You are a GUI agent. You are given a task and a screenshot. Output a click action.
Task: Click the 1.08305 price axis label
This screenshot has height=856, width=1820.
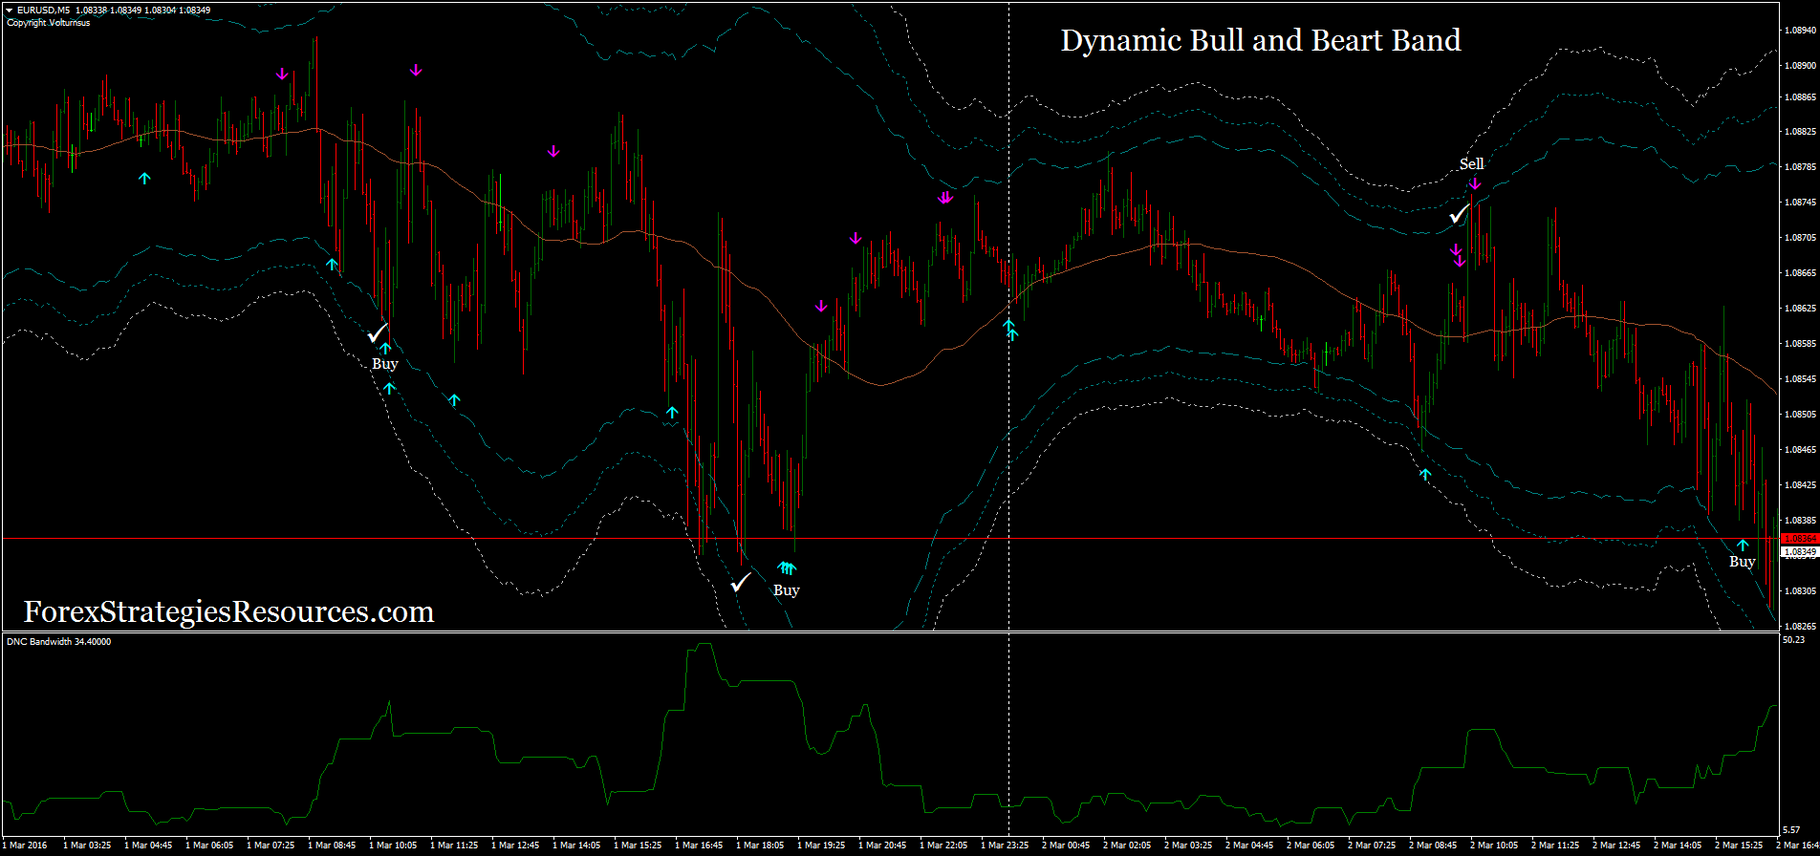coord(1800,591)
